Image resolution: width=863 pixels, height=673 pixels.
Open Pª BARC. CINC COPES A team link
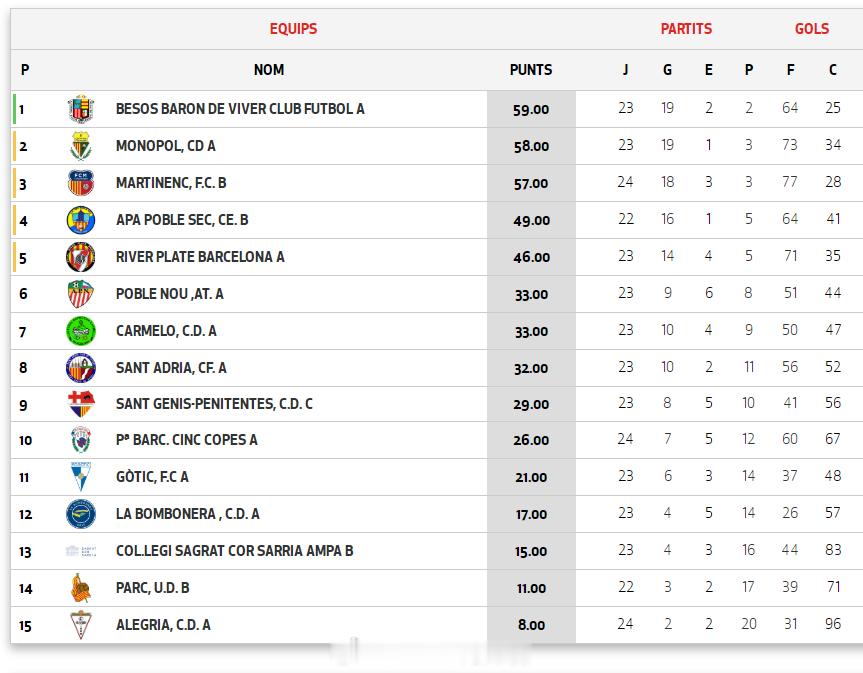186,440
